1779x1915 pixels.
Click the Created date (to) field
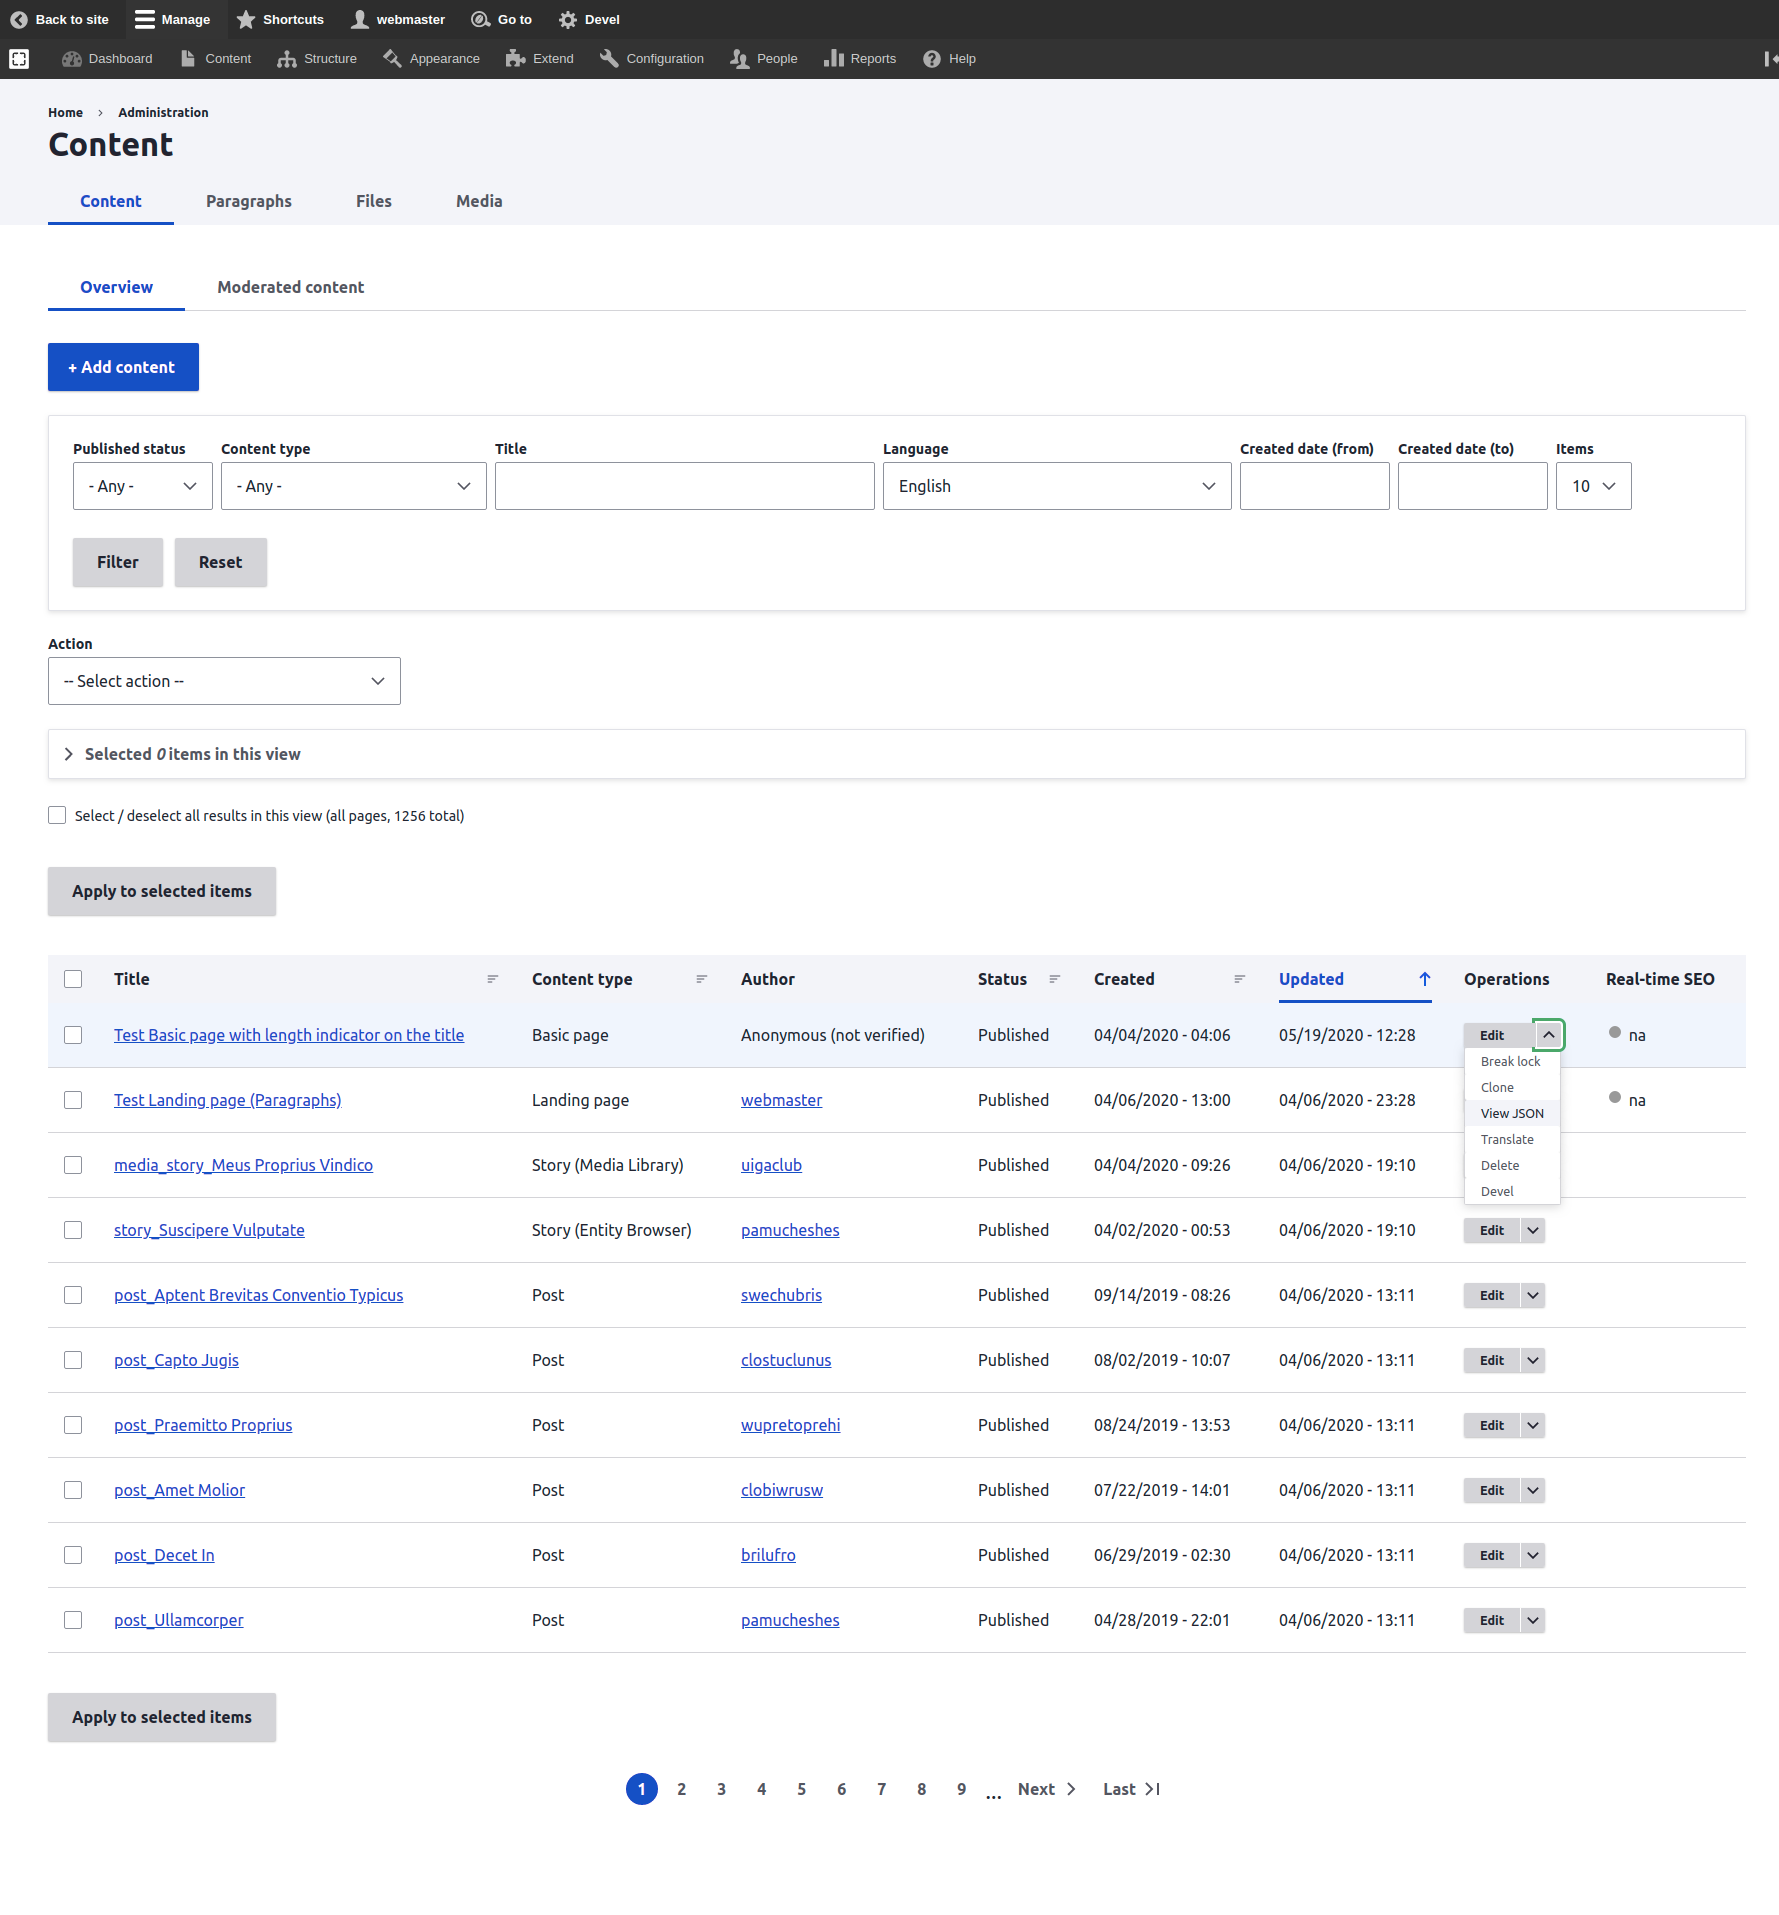(x=1473, y=487)
